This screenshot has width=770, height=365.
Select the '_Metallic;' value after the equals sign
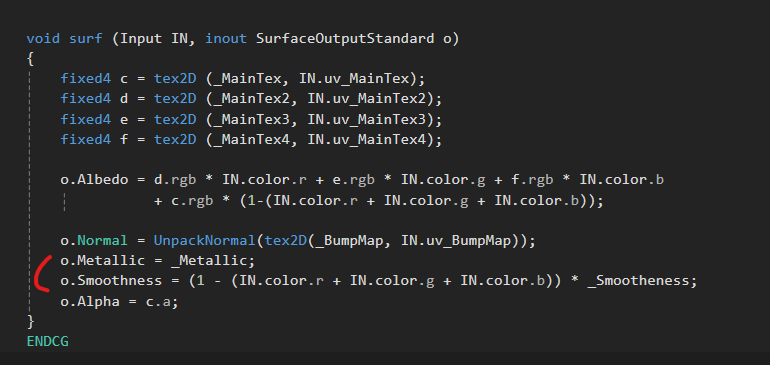[213, 260]
